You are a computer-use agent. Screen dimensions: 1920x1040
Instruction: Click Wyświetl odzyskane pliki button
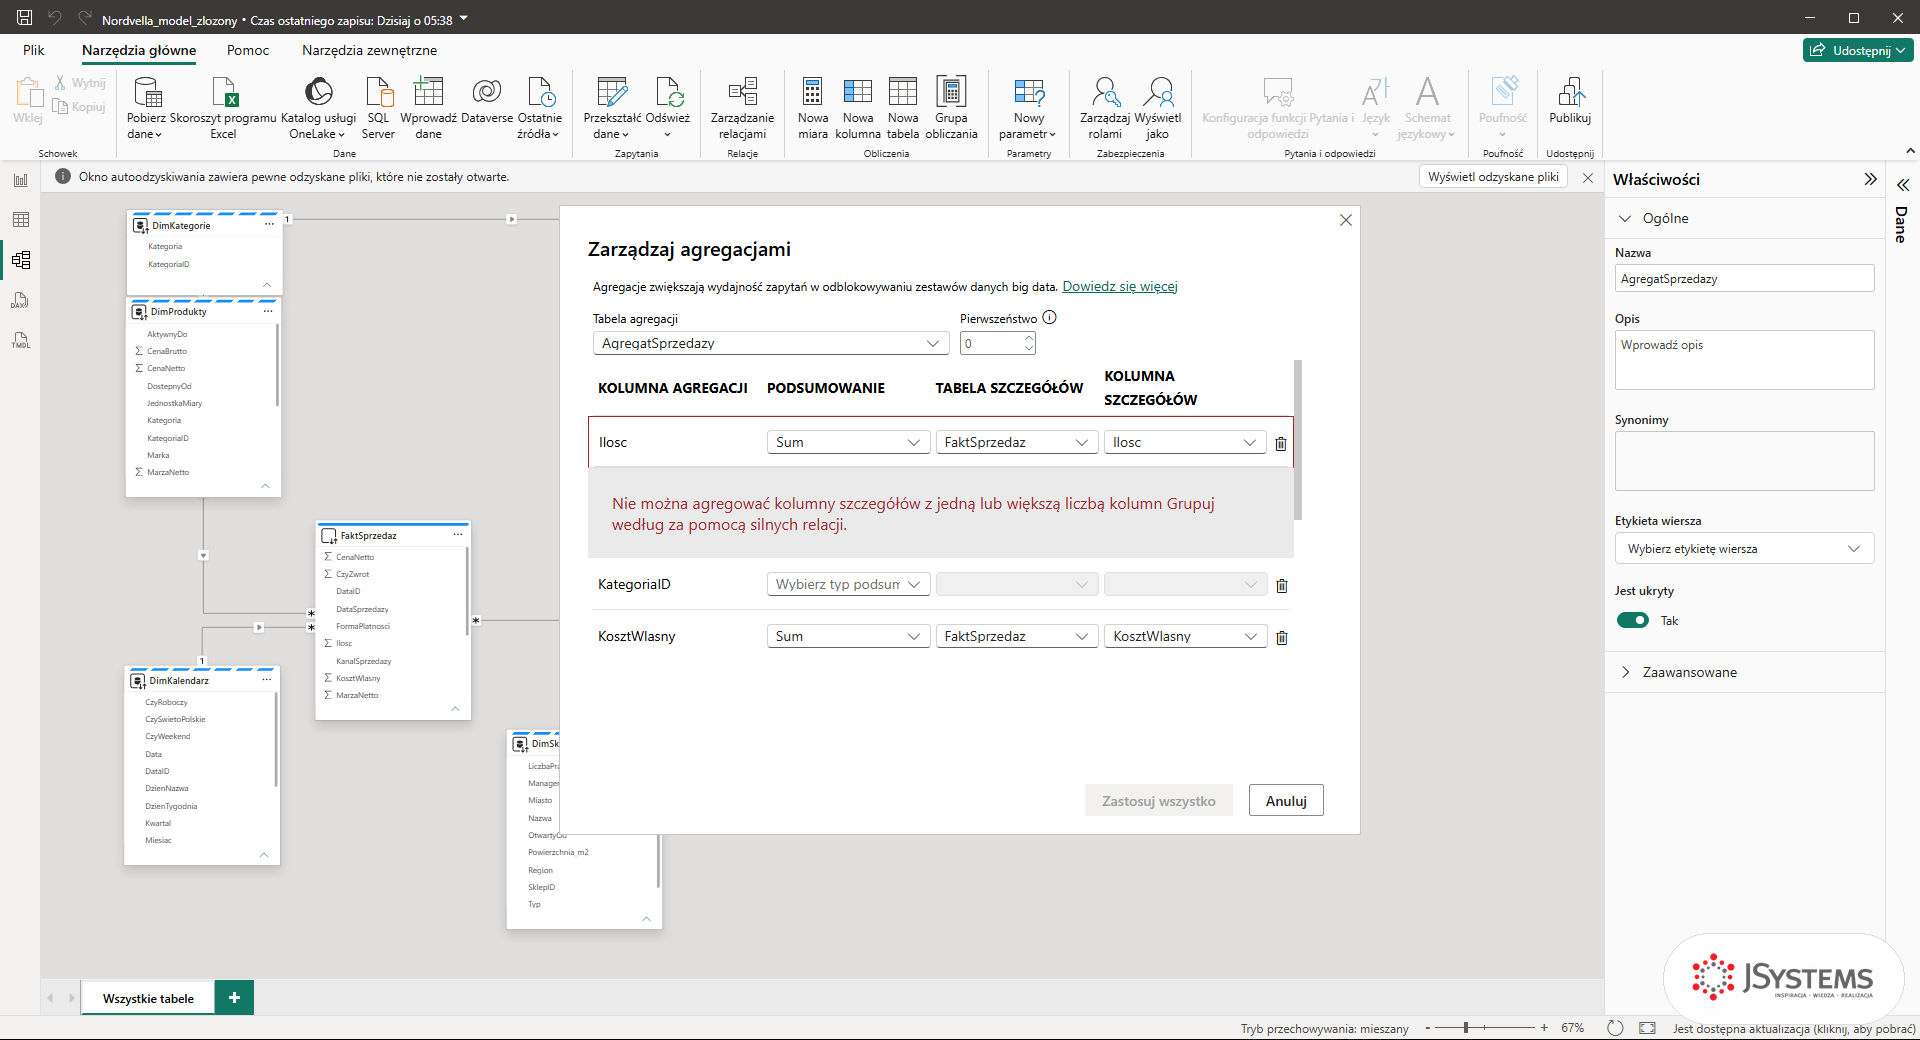coord(1493,177)
